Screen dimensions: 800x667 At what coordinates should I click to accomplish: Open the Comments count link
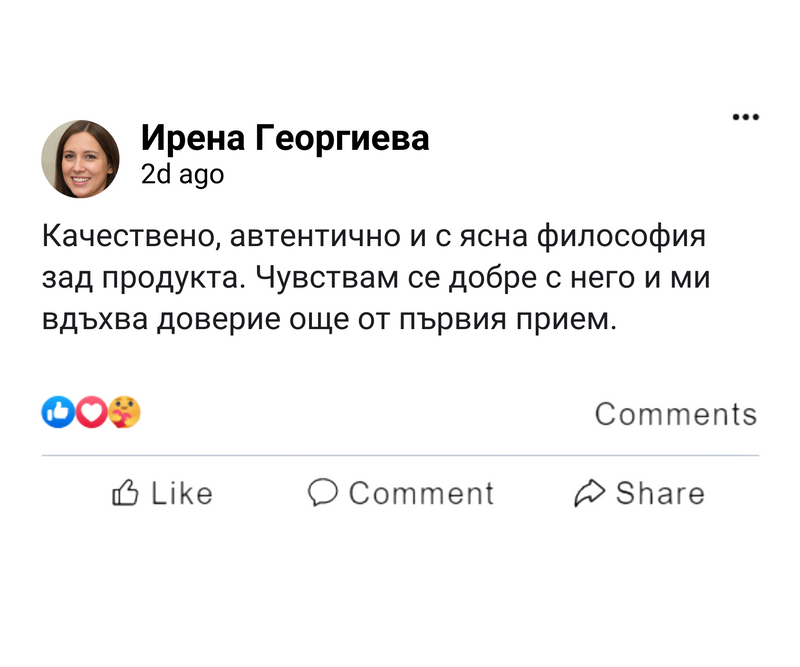tap(676, 414)
